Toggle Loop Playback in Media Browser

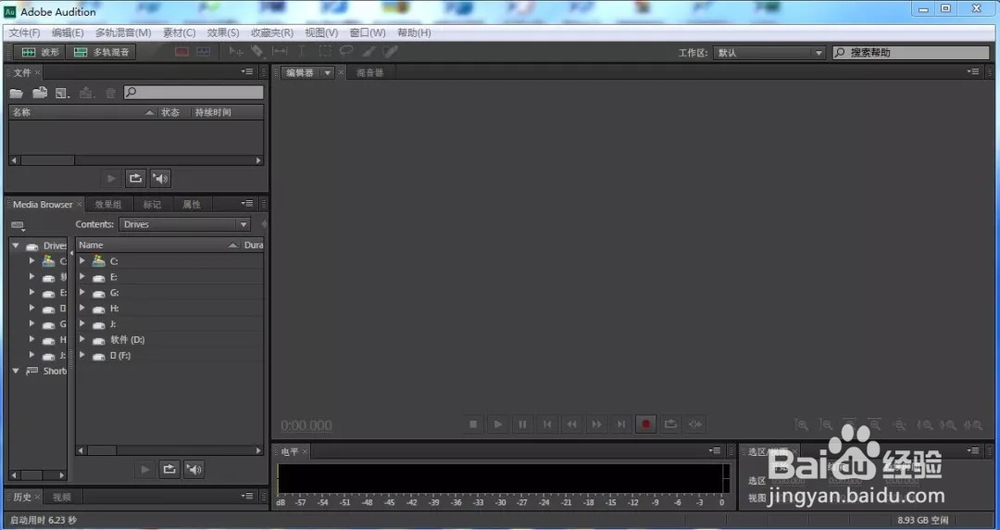coord(169,469)
